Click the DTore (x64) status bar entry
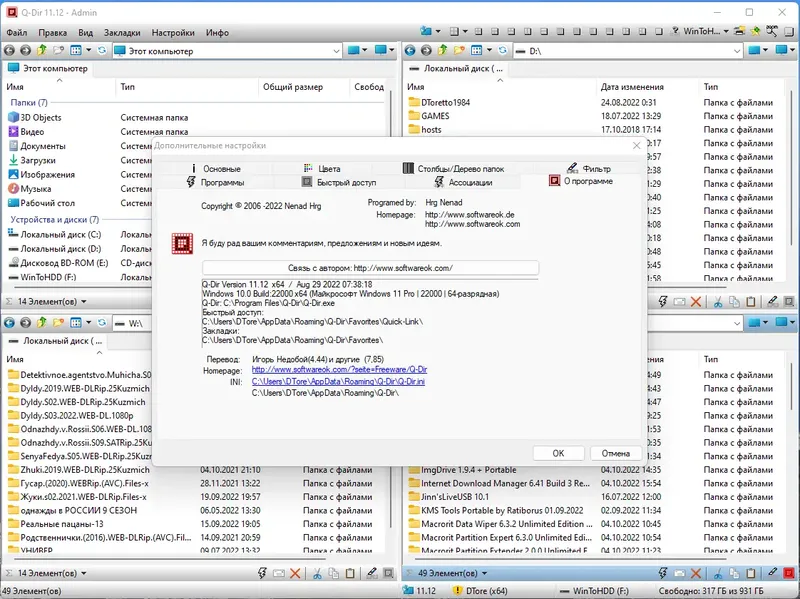Screen dimensions: 800x599 (x=480, y=591)
